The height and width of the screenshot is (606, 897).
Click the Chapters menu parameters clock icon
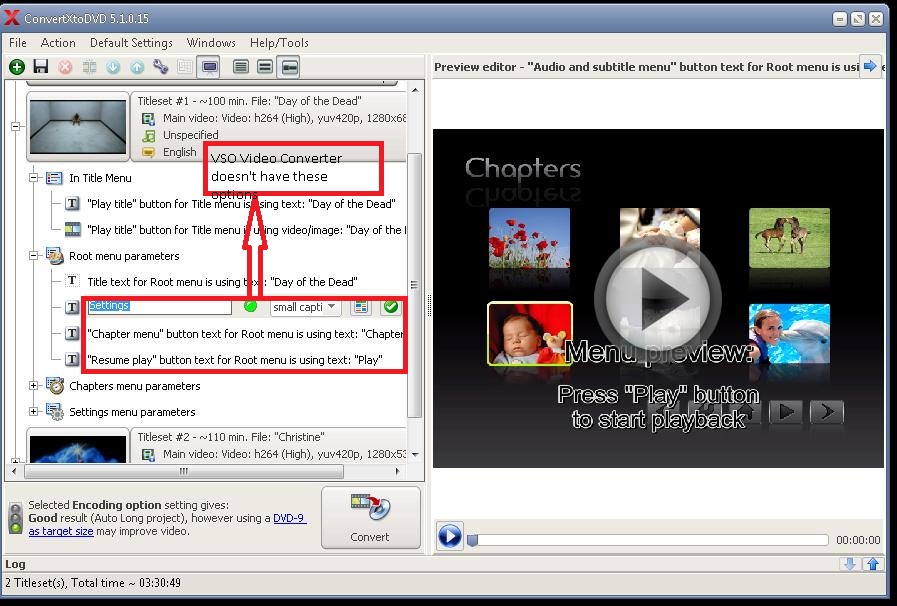point(55,386)
